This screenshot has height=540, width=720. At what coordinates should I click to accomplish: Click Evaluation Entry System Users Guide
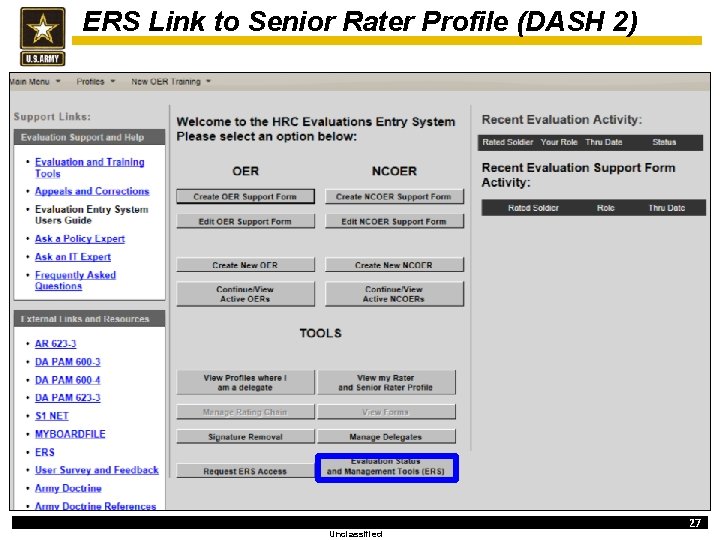click(x=91, y=214)
